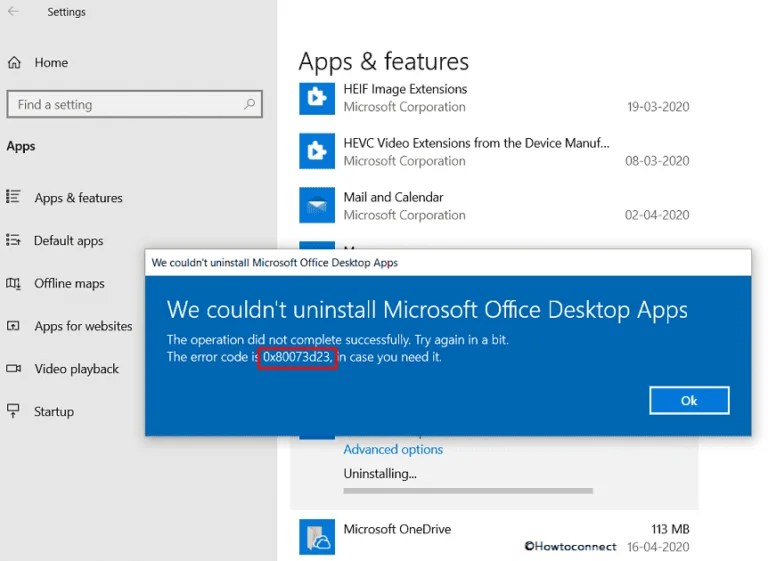768x561 pixels.
Task: Click the Uninstalling... status text
Action: [380, 474]
